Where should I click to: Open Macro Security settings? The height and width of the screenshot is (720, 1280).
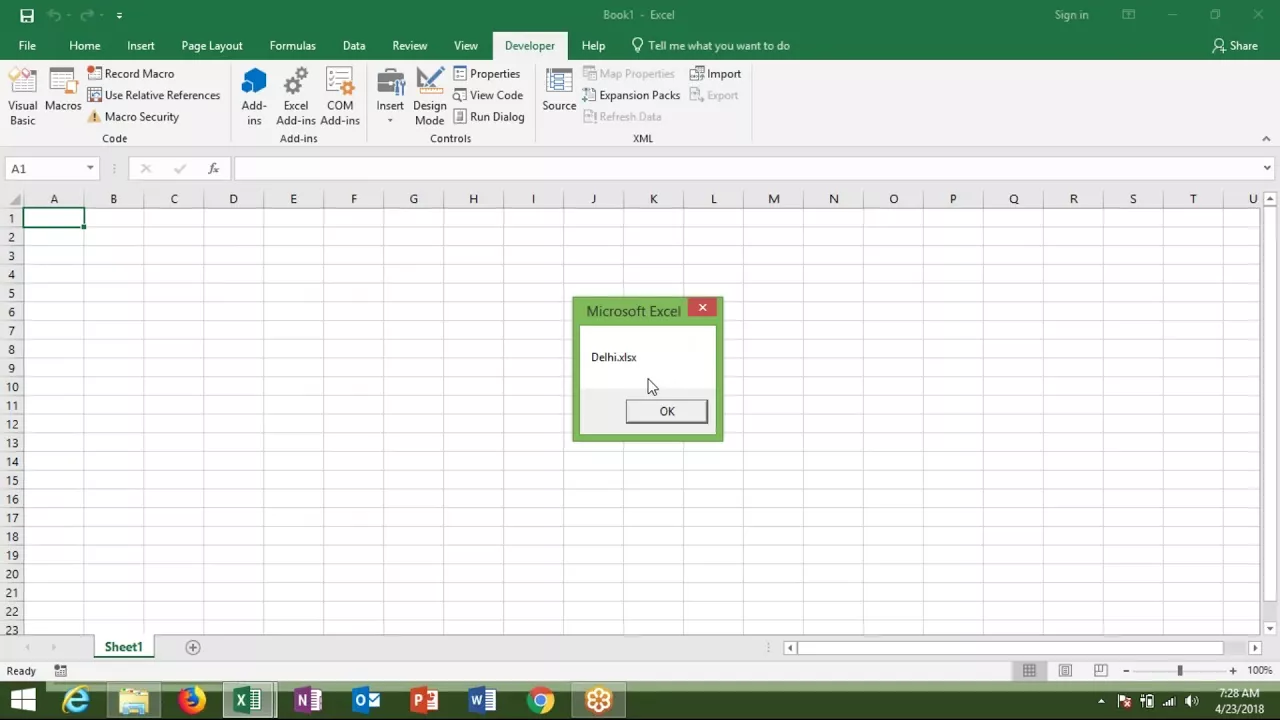[x=133, y=117]
